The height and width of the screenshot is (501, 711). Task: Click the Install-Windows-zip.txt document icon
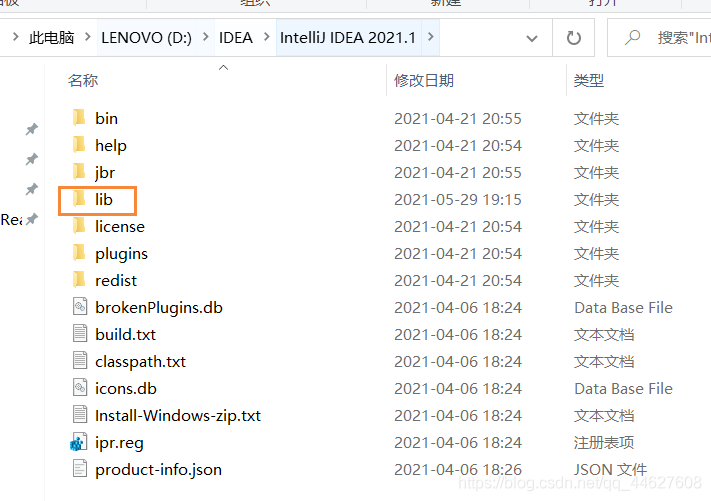(x=80, y=414)
